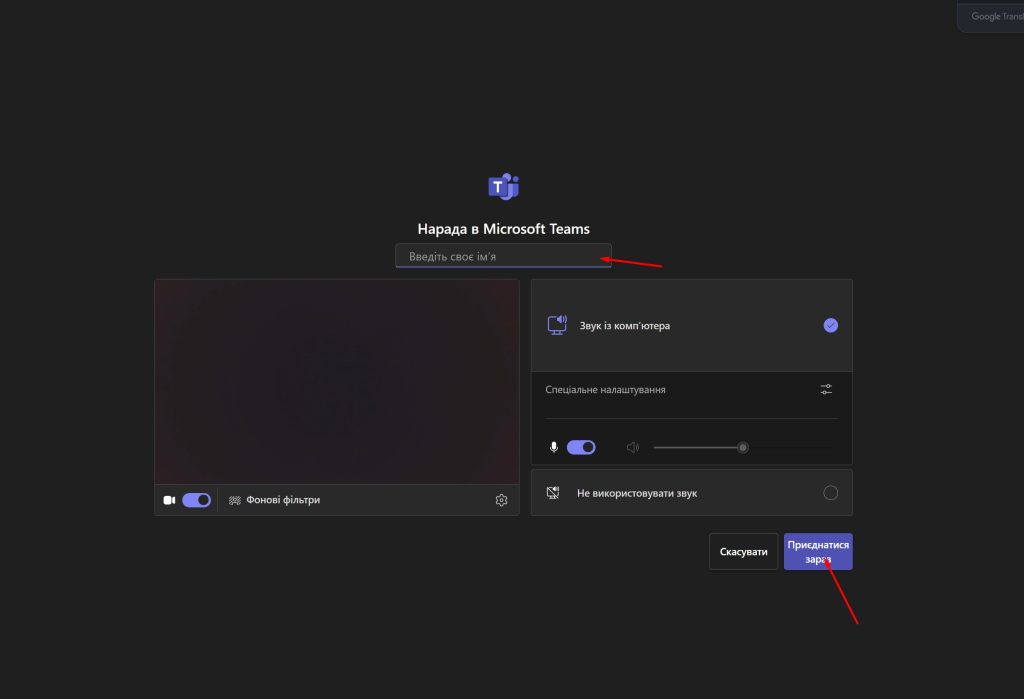Click the Введіть своє ім'я name field
Viewport: 1024px width, 699px height.
502,257
